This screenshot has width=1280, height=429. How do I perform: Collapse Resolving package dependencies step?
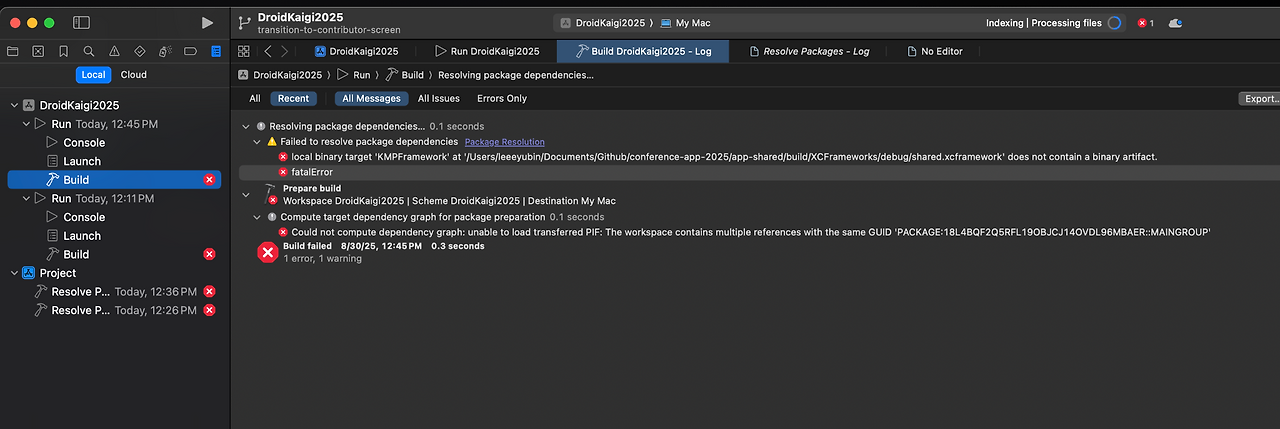[246, 127]
